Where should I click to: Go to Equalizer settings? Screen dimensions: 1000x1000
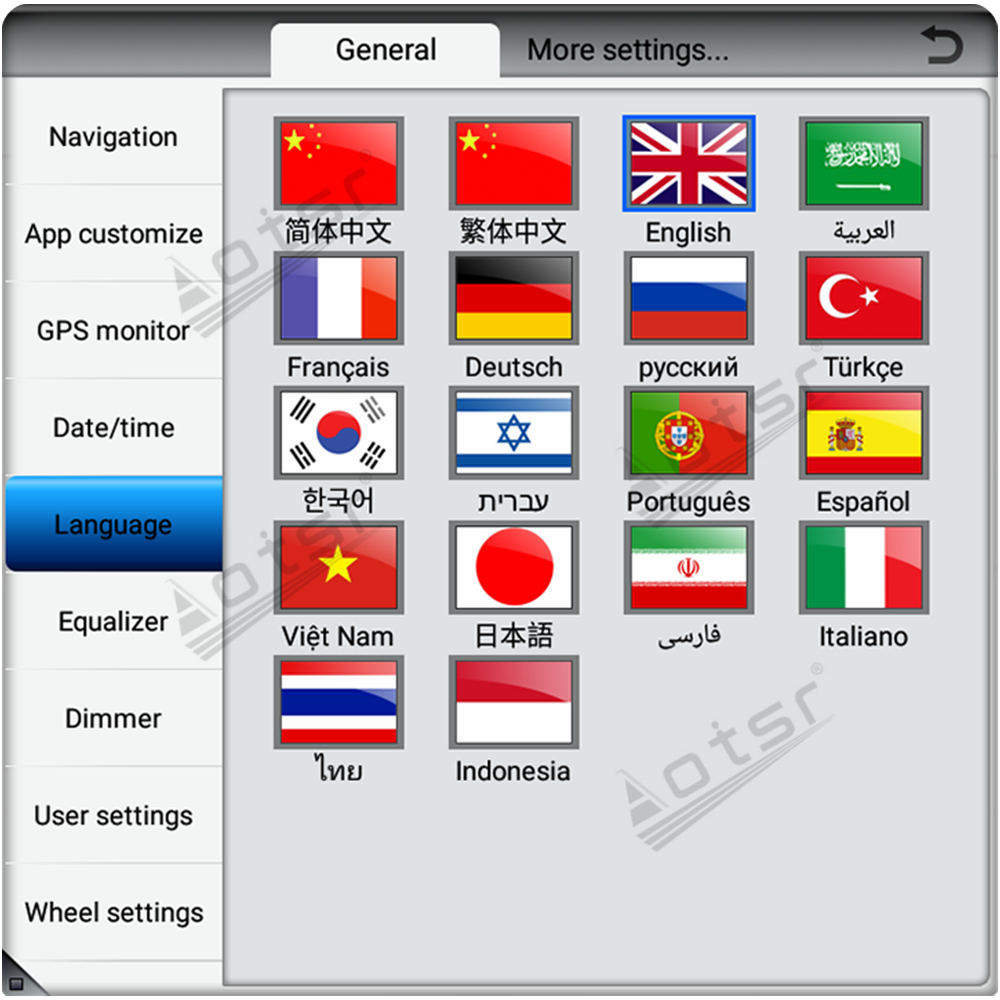[x=113, y=621]
